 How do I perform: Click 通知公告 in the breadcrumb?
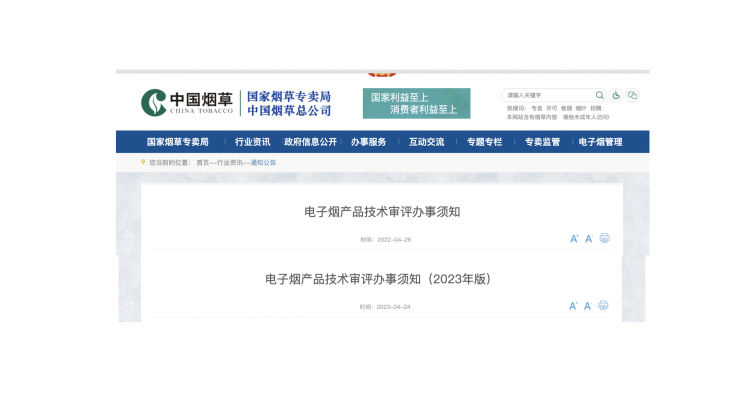pyautogui.click(x=263, y=163)
